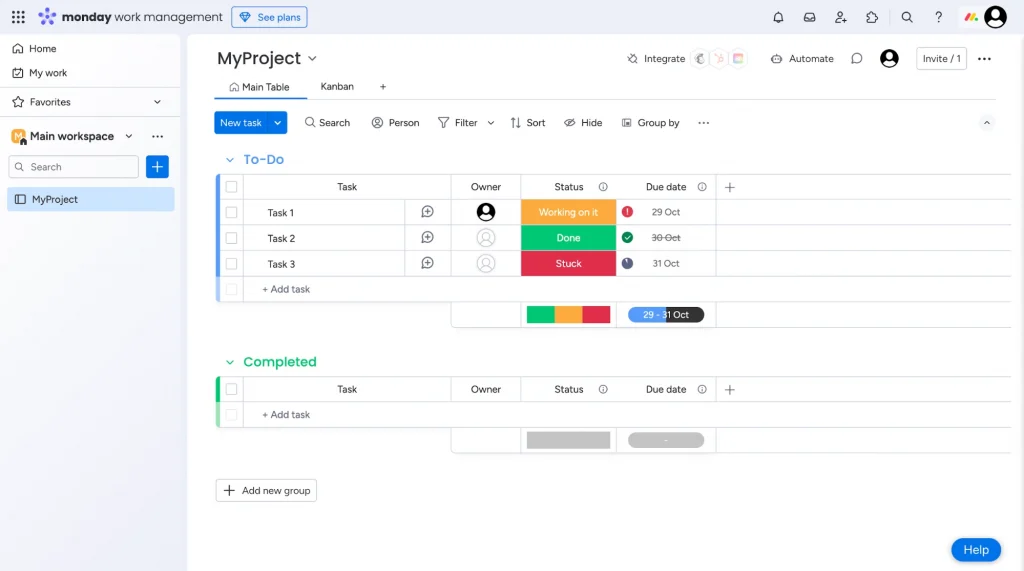Image resolution: width=1024 pixels, height=571 pixels.
Task: Open the inbox tray icon
Action: pos(809,17)
